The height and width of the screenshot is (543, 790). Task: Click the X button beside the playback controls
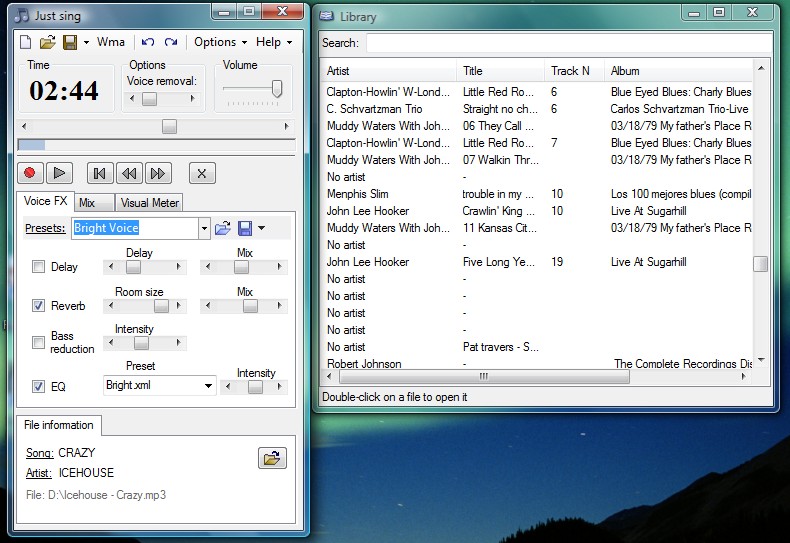[202, 173]
